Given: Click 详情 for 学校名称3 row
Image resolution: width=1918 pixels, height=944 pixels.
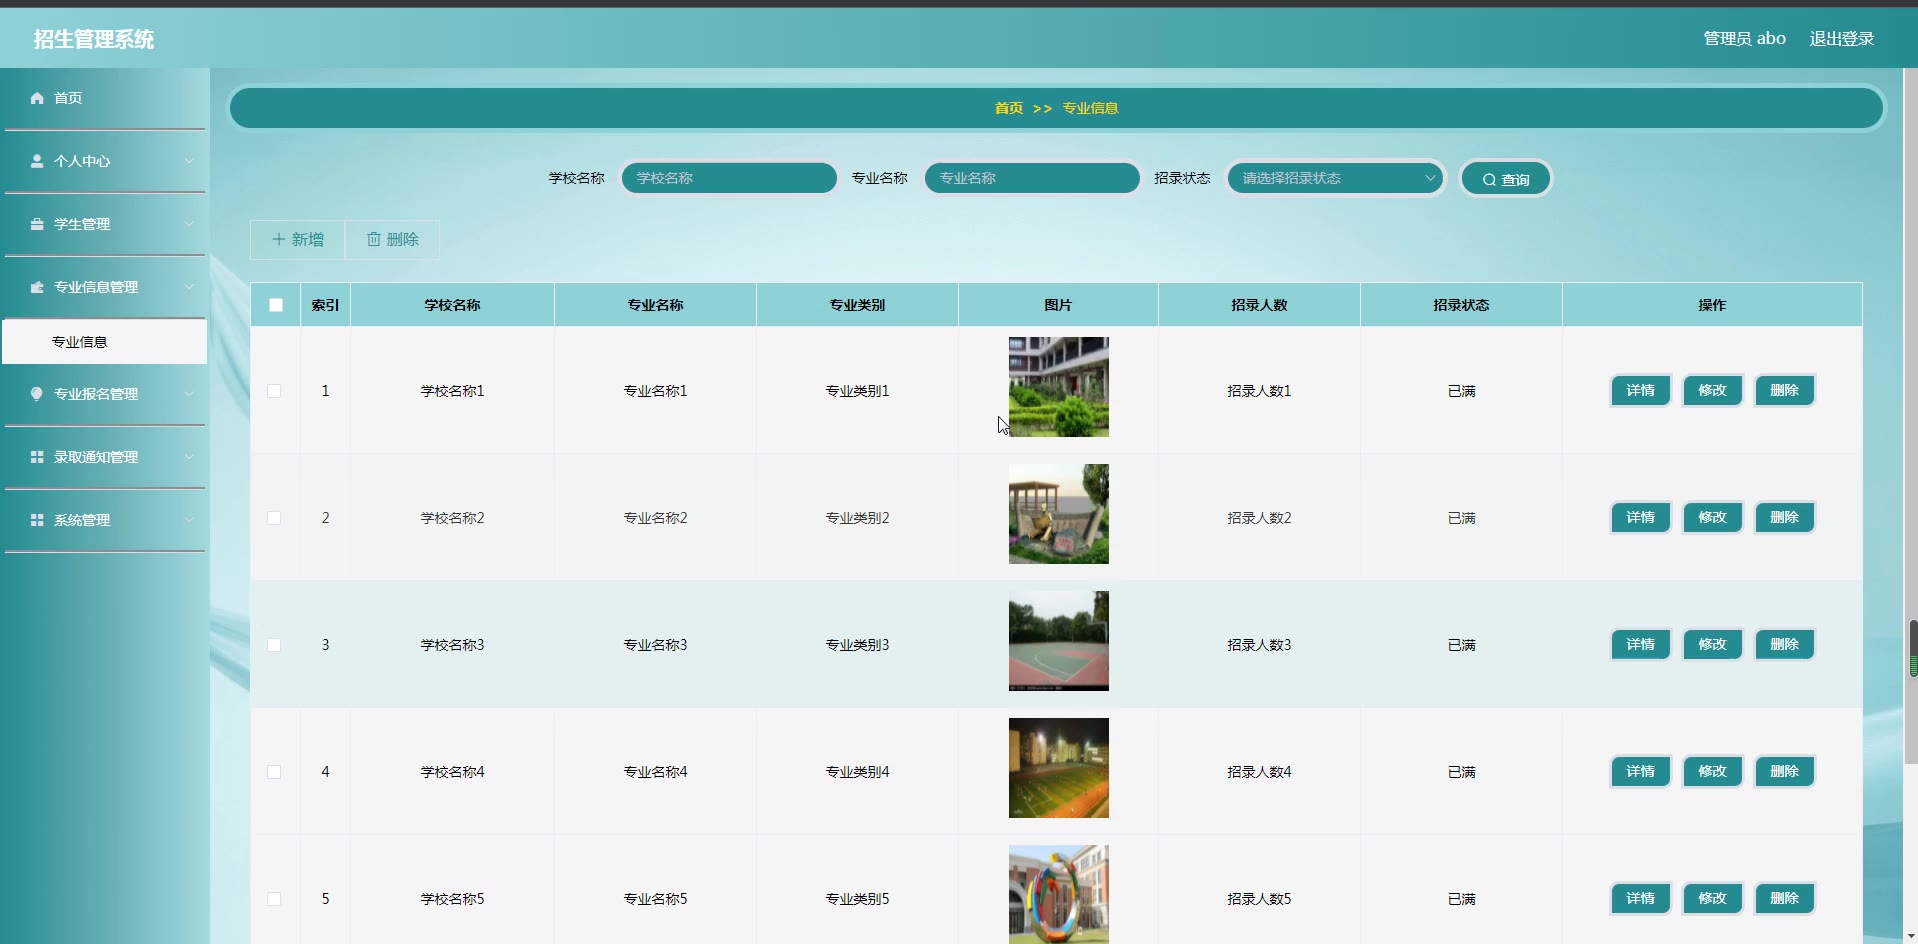Looking at the screenshot, I should (x=1640, y=645).
